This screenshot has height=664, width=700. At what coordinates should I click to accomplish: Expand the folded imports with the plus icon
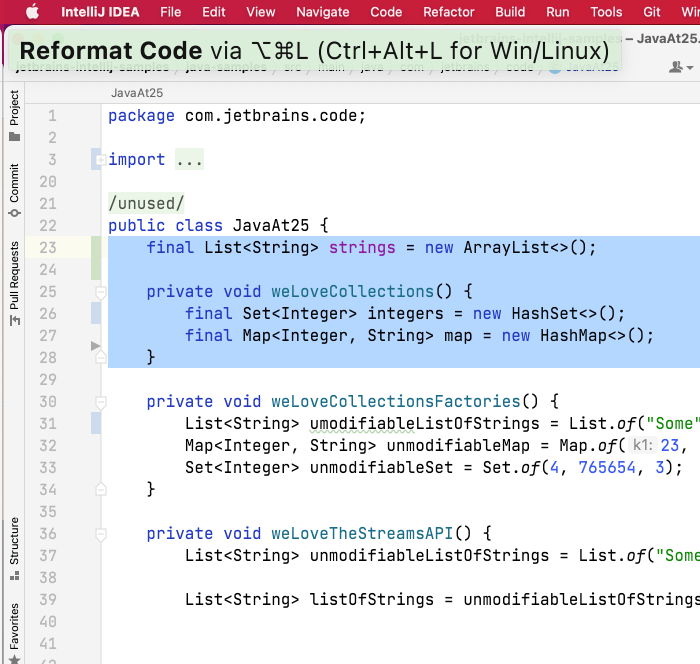(x=101, y=159)
